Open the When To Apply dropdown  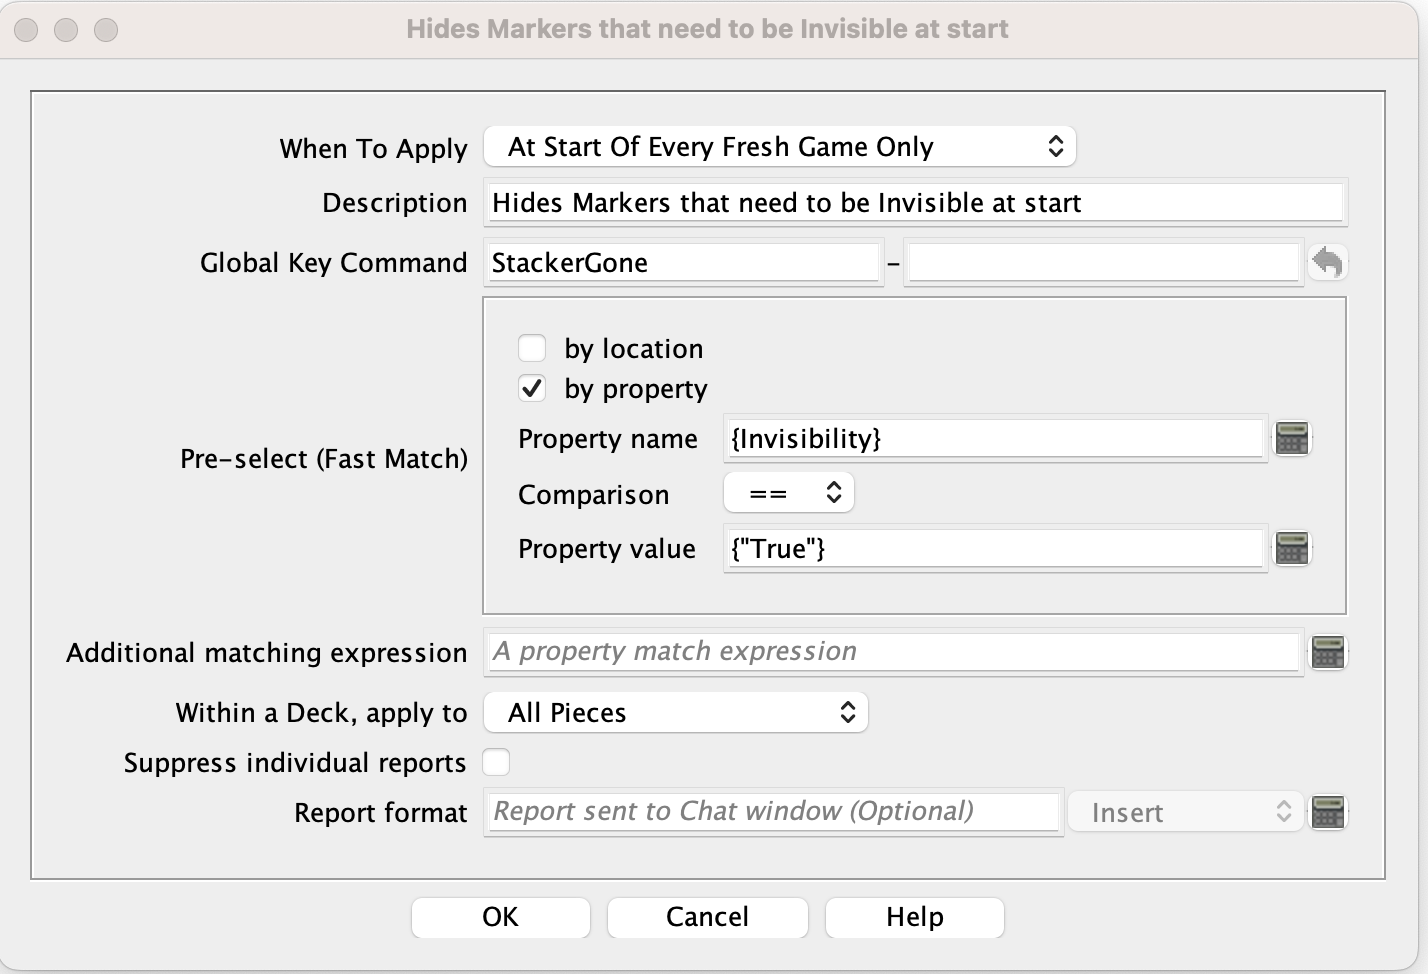[780, 147]
